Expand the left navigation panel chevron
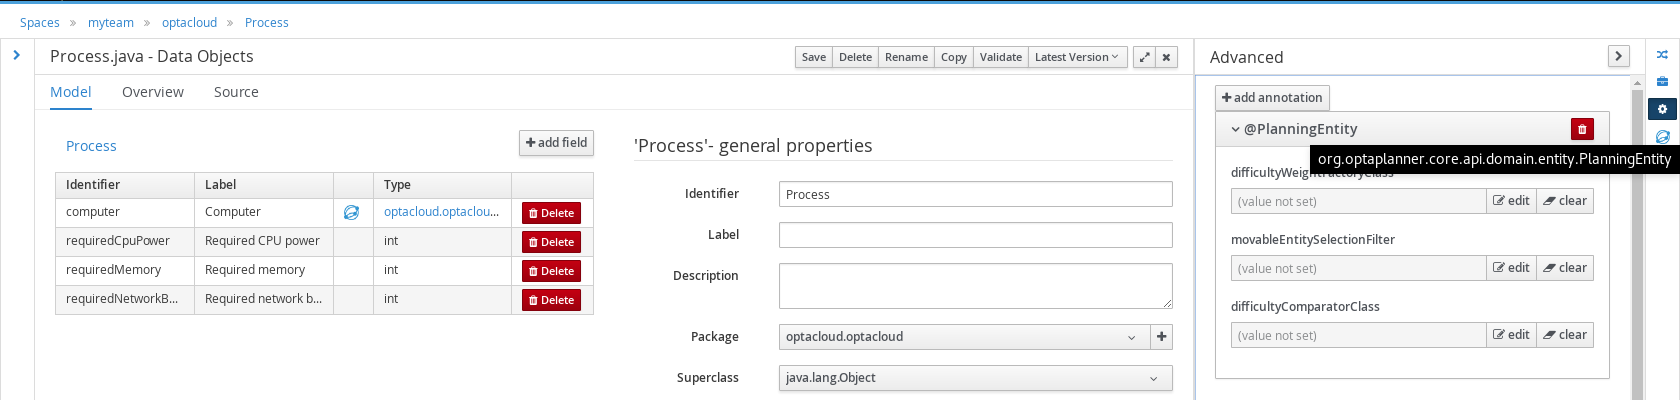 pyautogui.click(x=17, y=55)
